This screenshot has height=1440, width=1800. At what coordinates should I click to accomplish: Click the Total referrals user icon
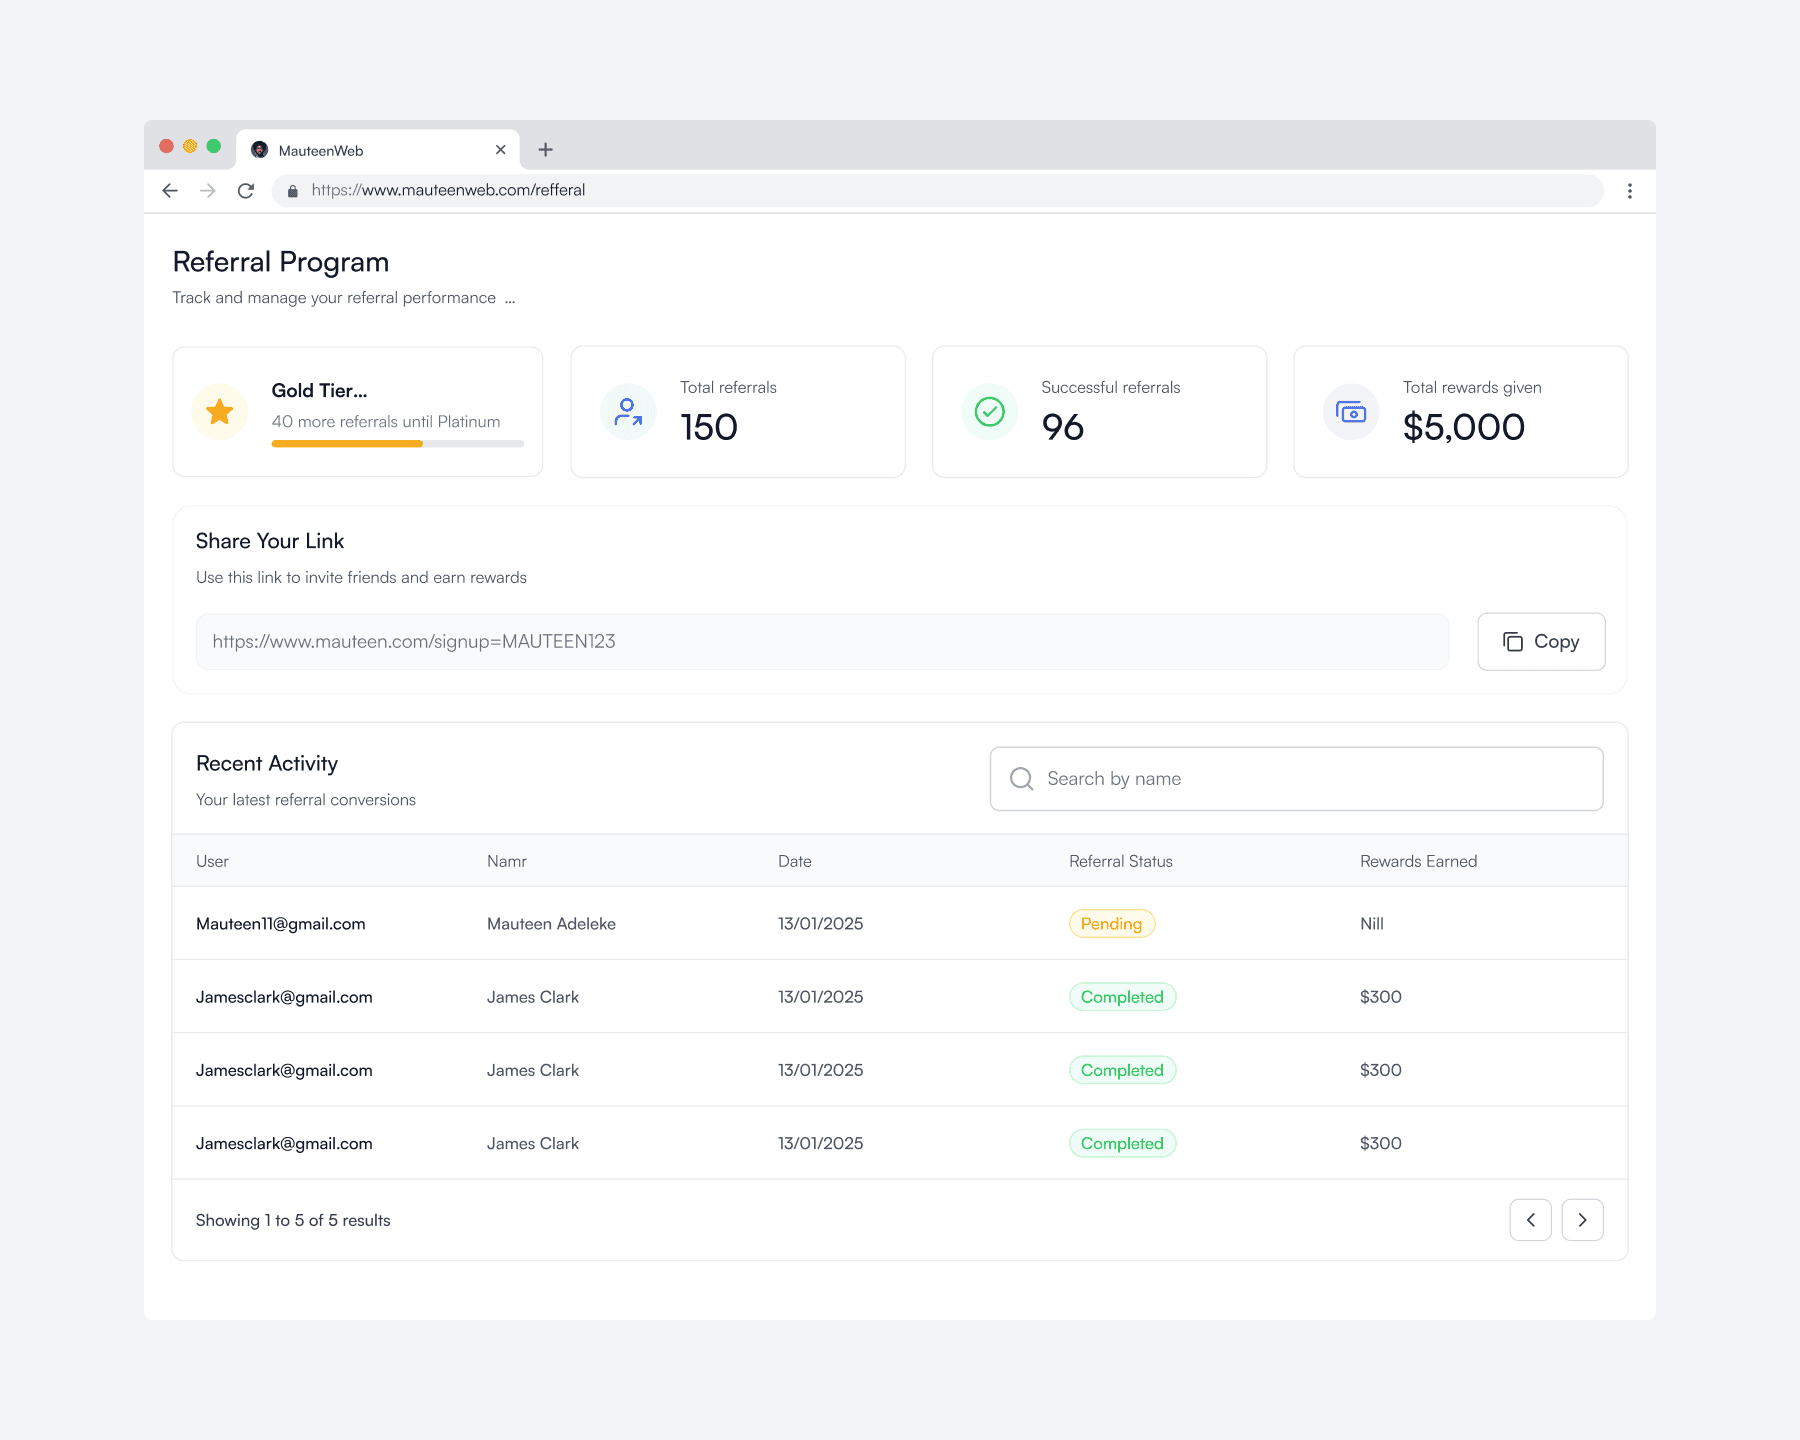[x=628, y=412]
